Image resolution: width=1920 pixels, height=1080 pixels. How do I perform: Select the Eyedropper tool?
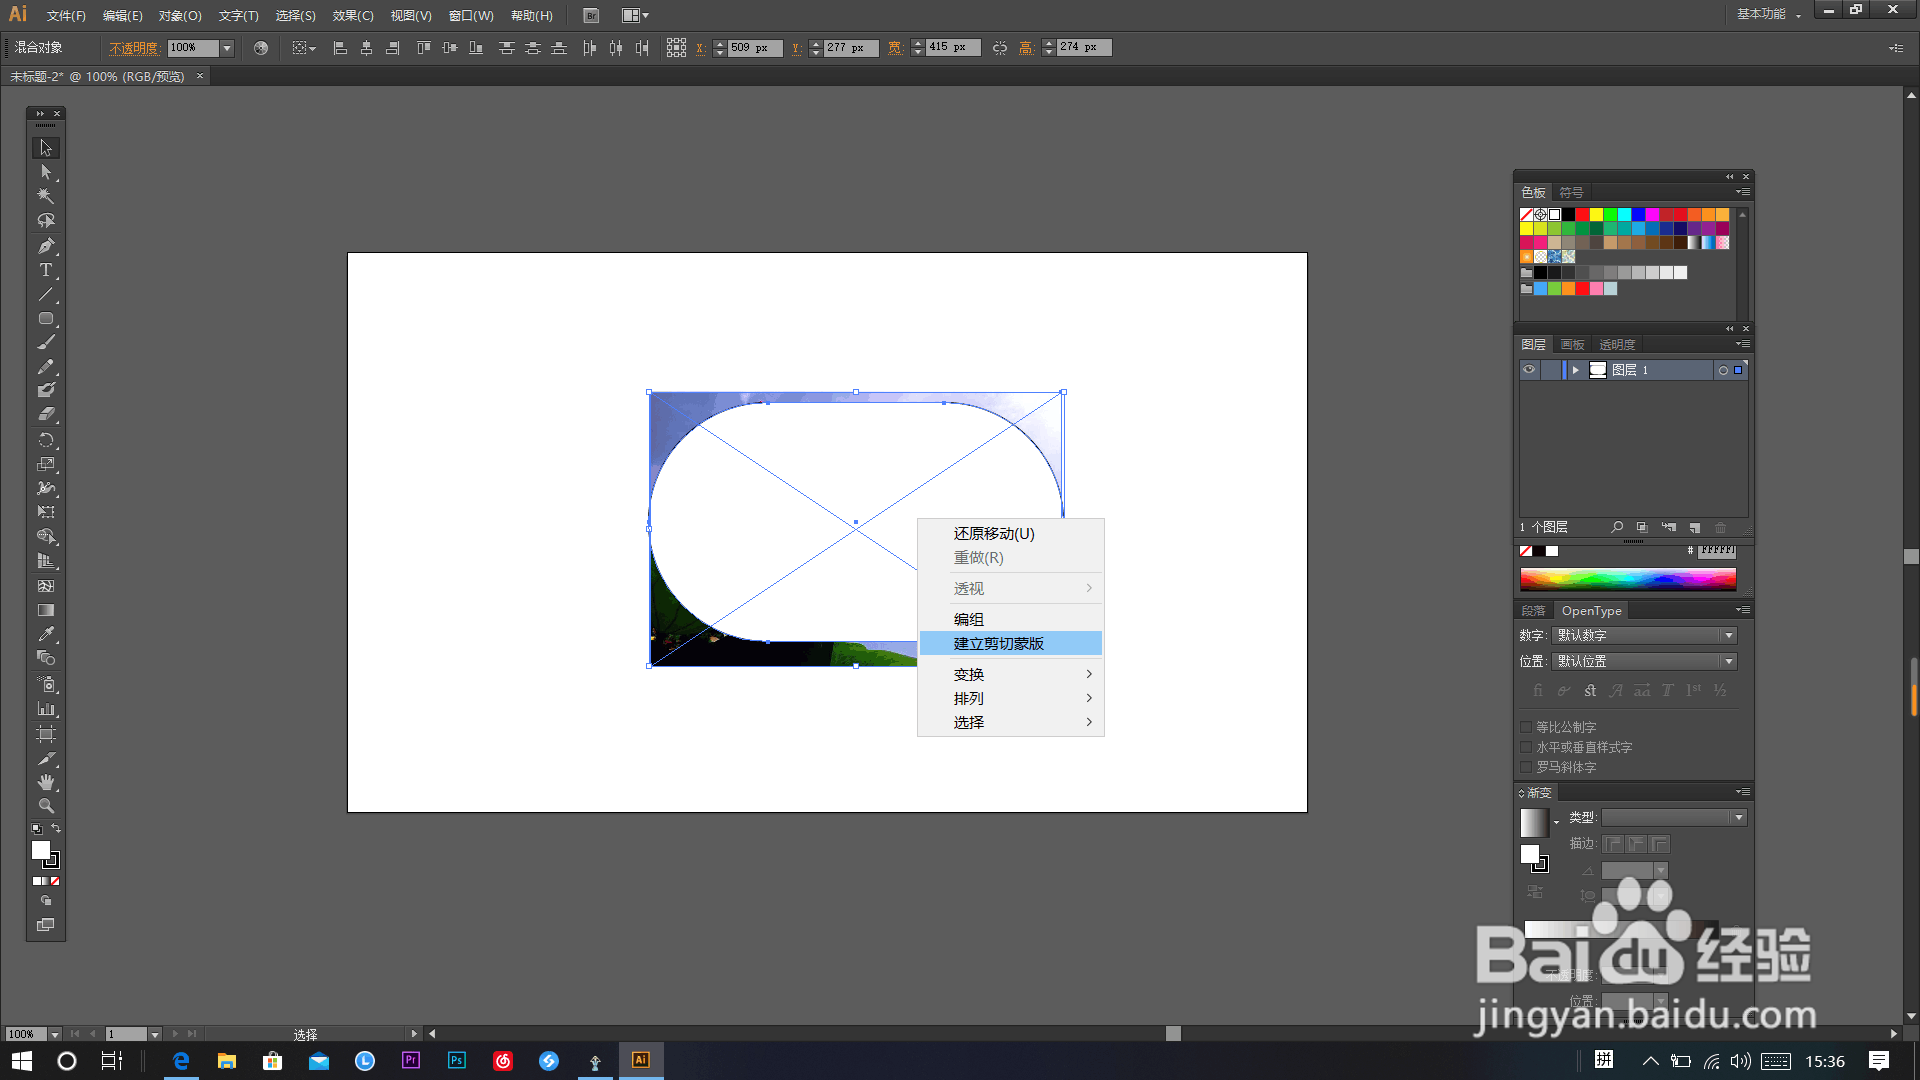pyautogui.click(x=46, y=634)
